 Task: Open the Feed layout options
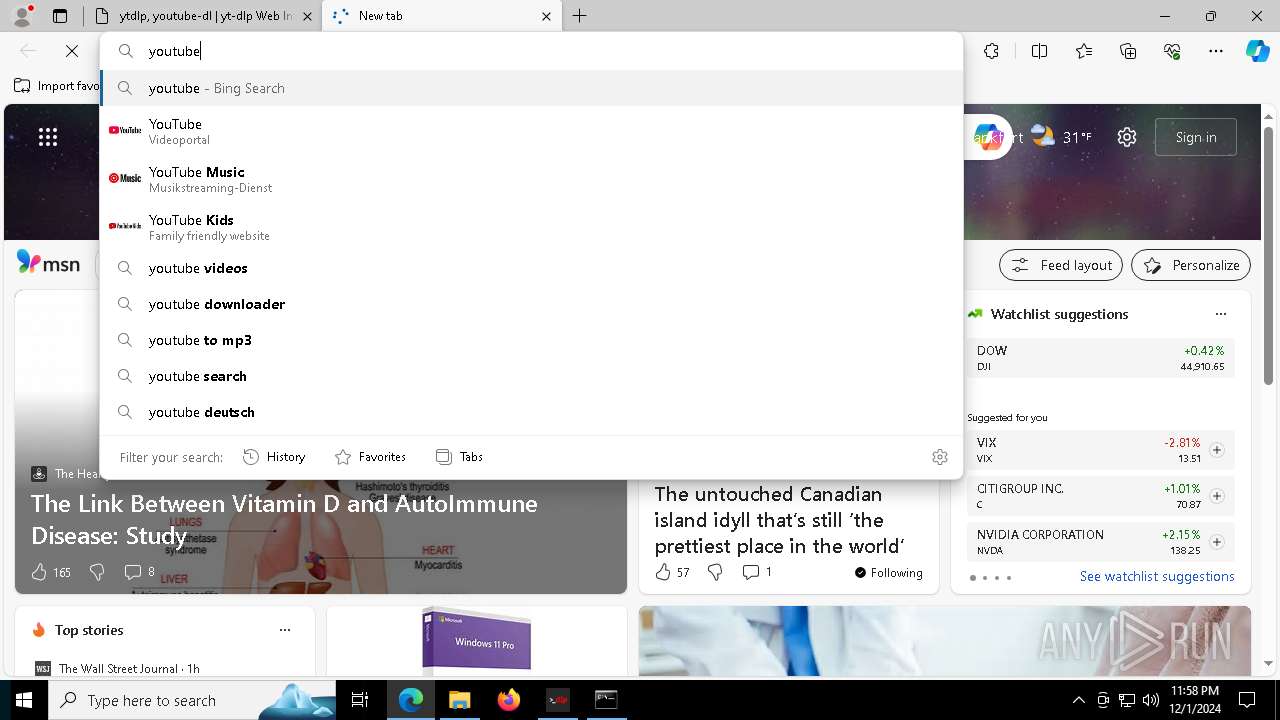[1061, 265]
